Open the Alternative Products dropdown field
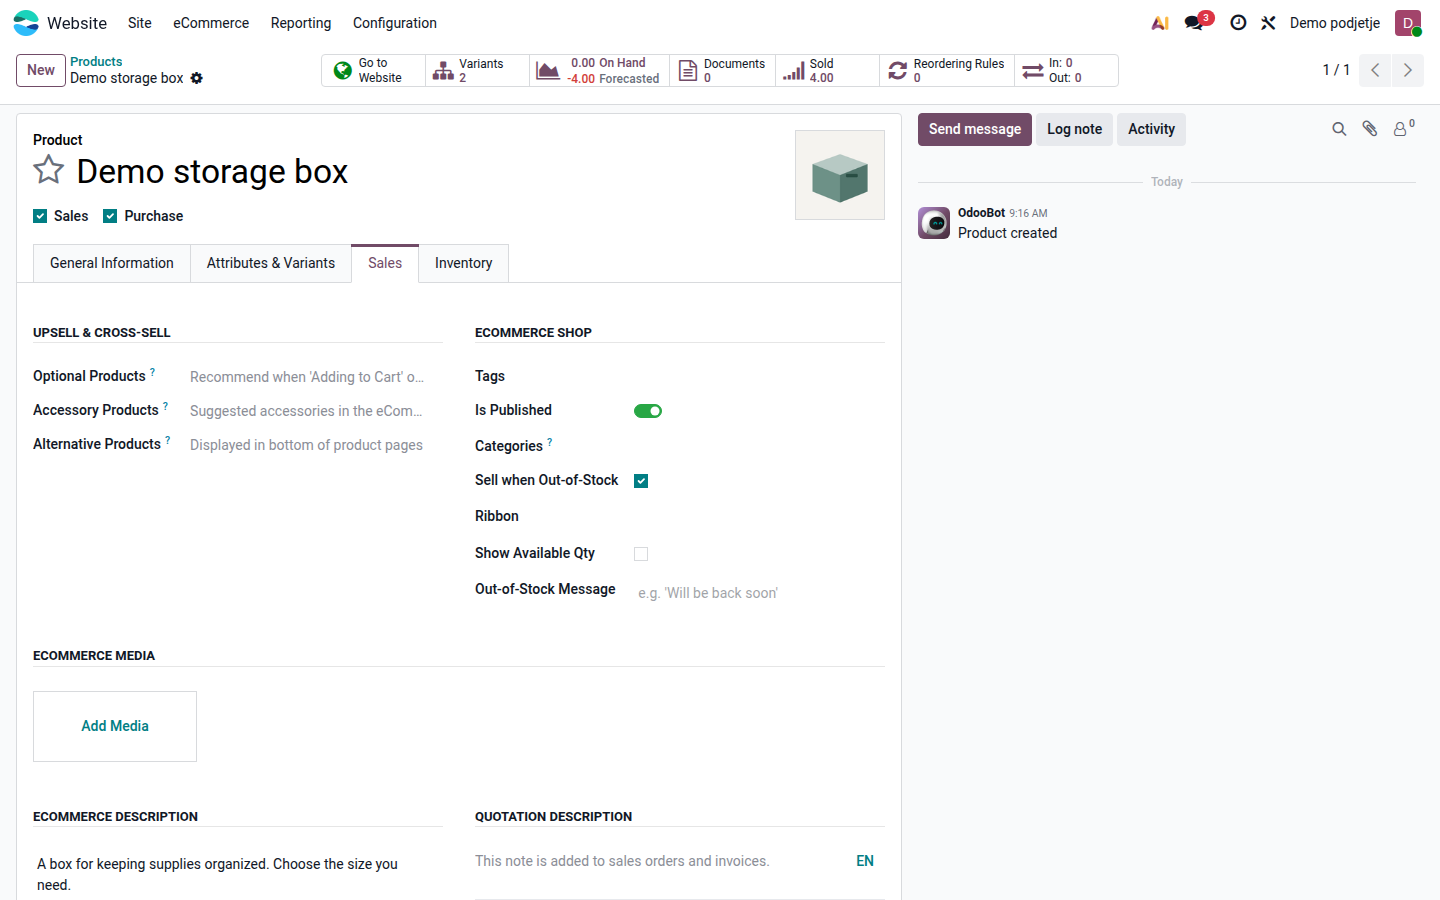The width and height of the screenshot is (1440, 900). point(315,445)
